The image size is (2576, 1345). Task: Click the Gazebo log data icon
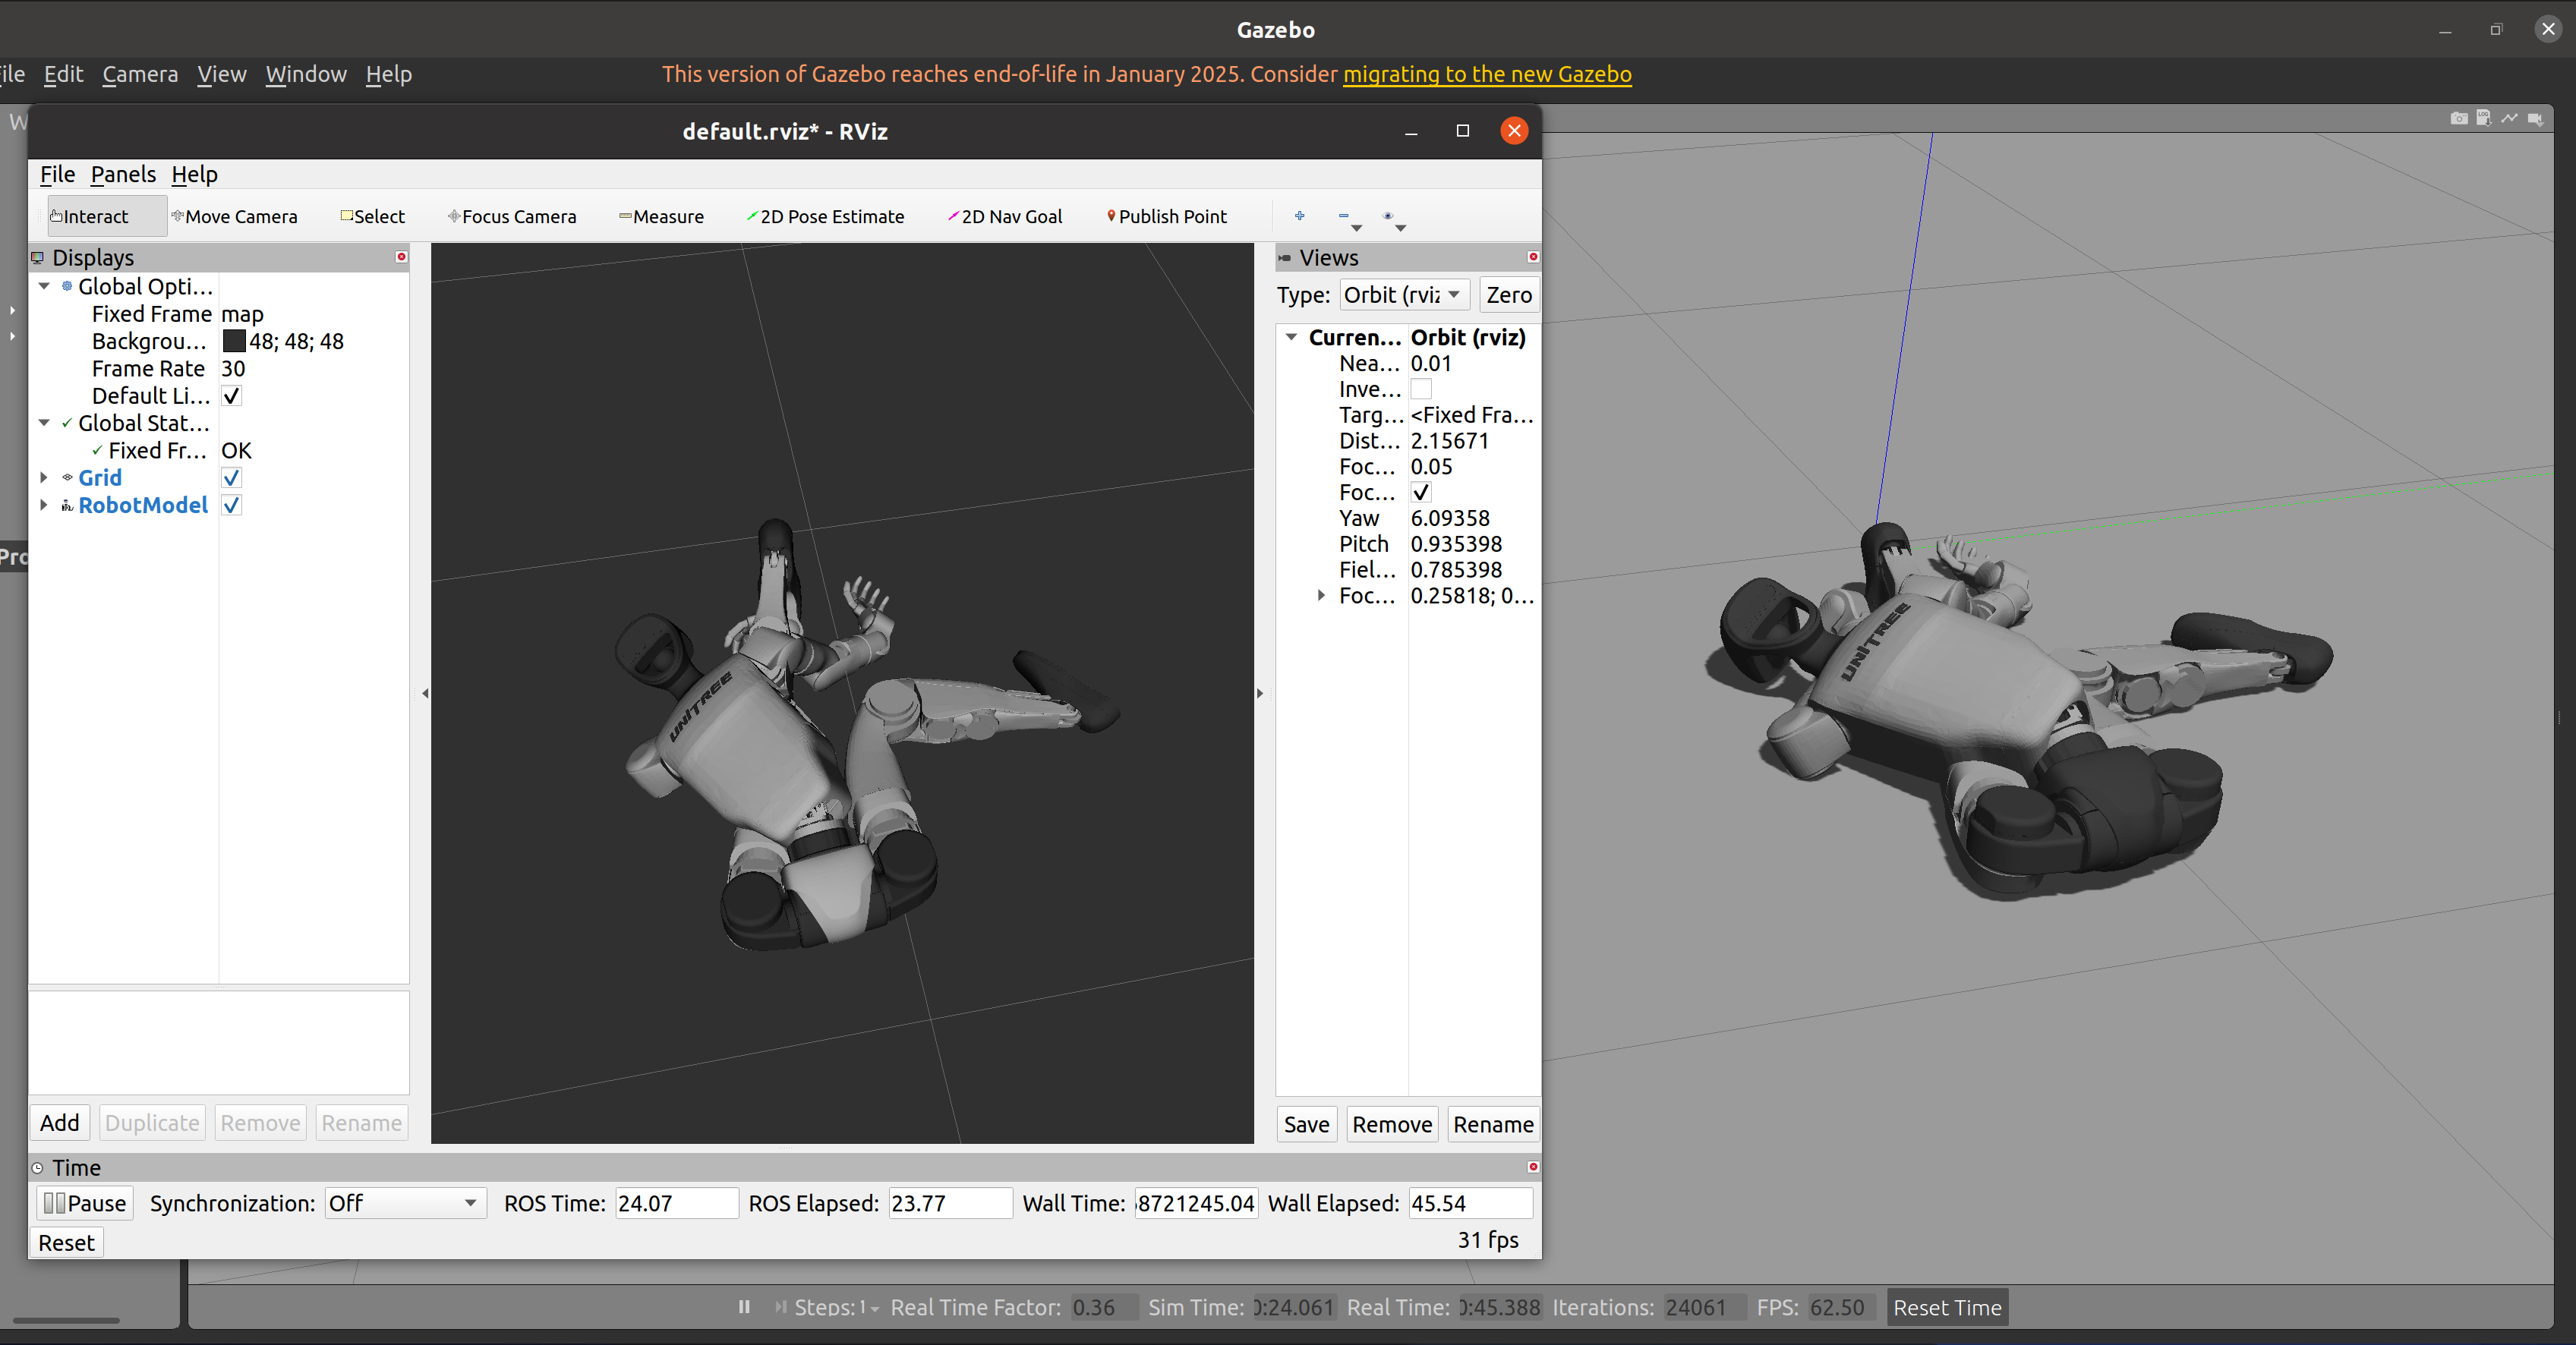2483,118
